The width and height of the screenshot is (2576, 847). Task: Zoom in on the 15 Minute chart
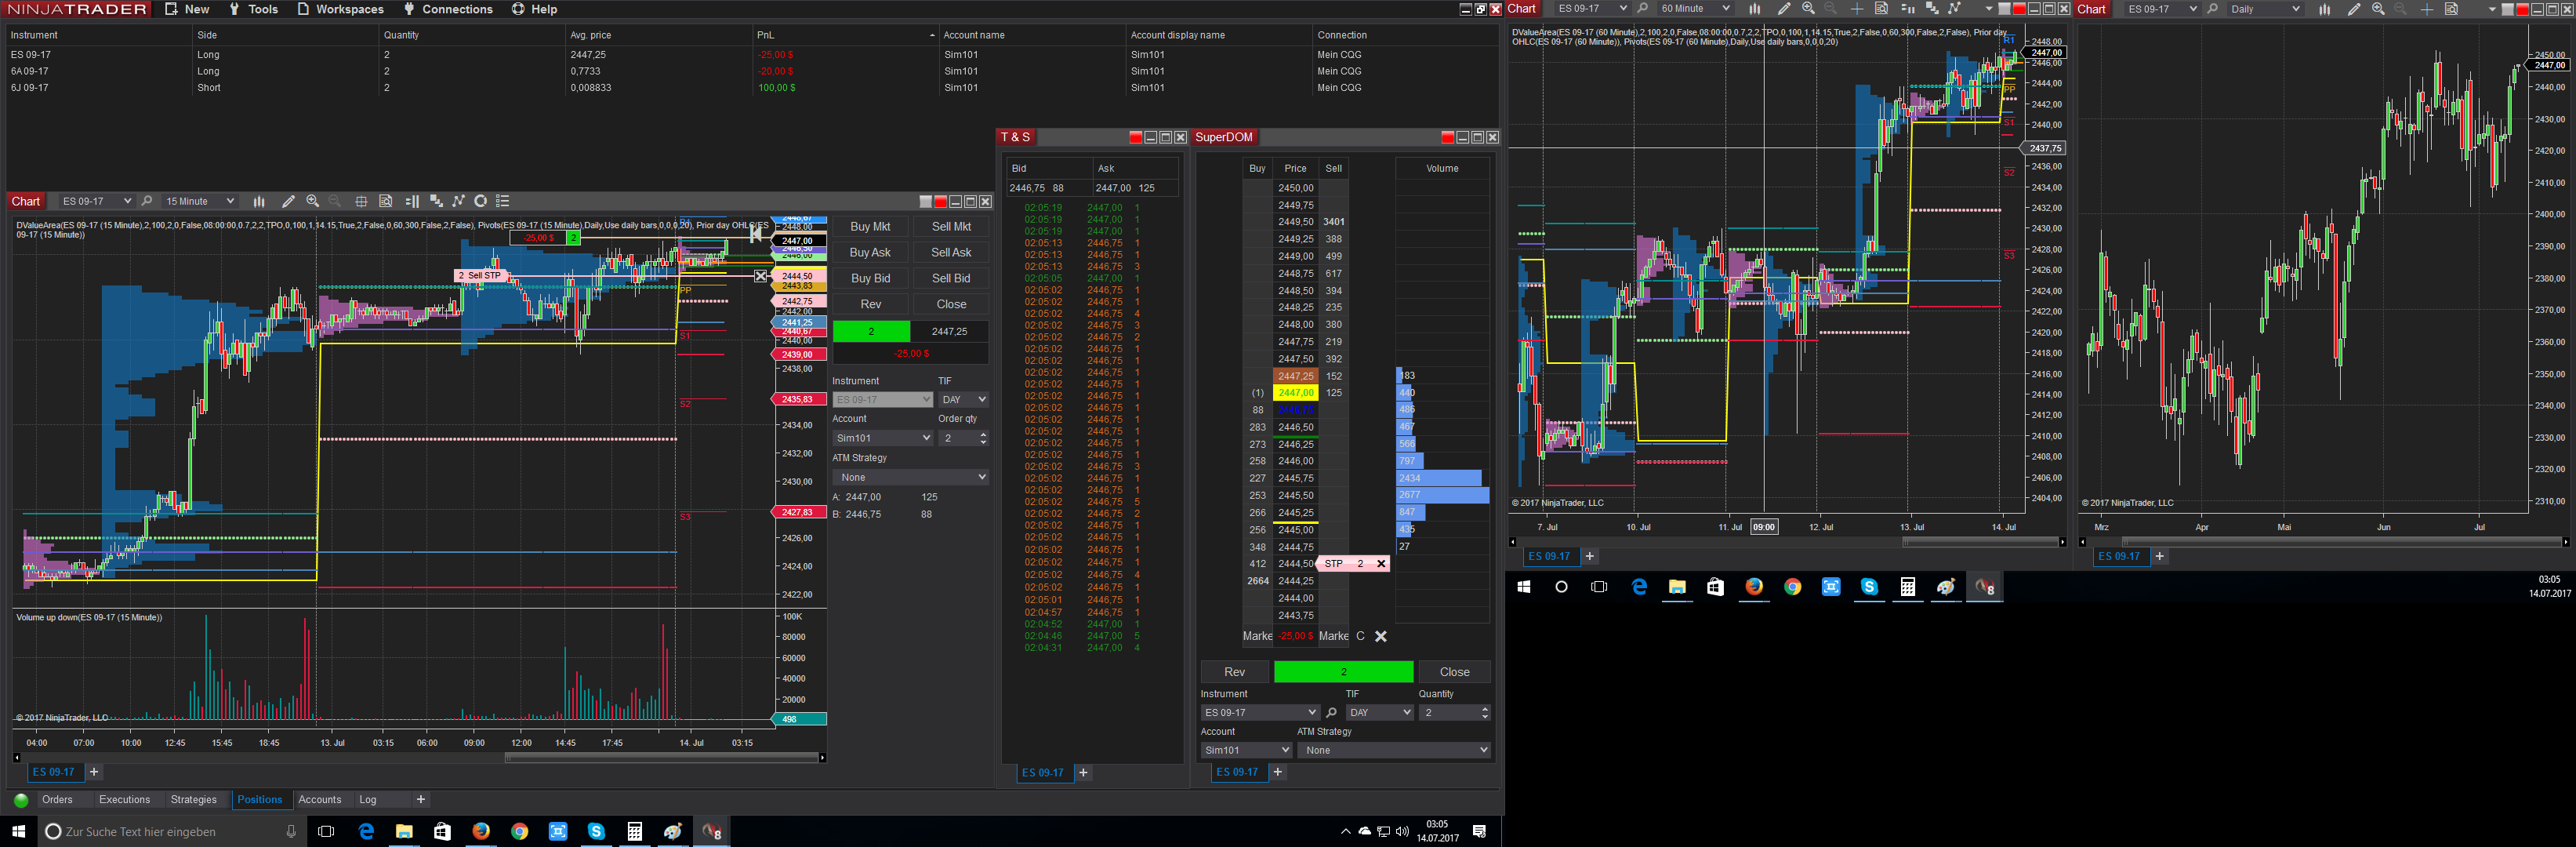pyautogui.click(x=313, y=201)
